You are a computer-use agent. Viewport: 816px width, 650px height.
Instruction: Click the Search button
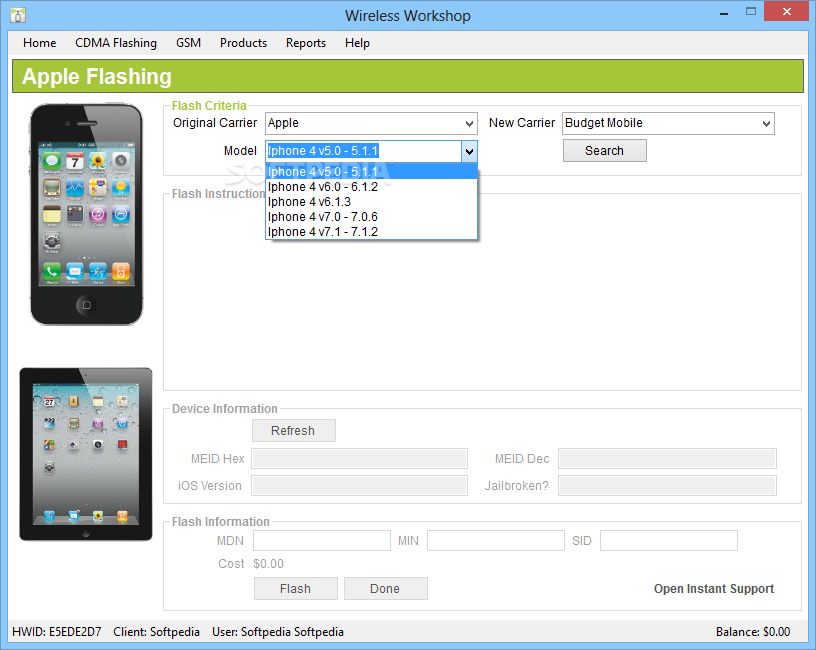(604, 151)
